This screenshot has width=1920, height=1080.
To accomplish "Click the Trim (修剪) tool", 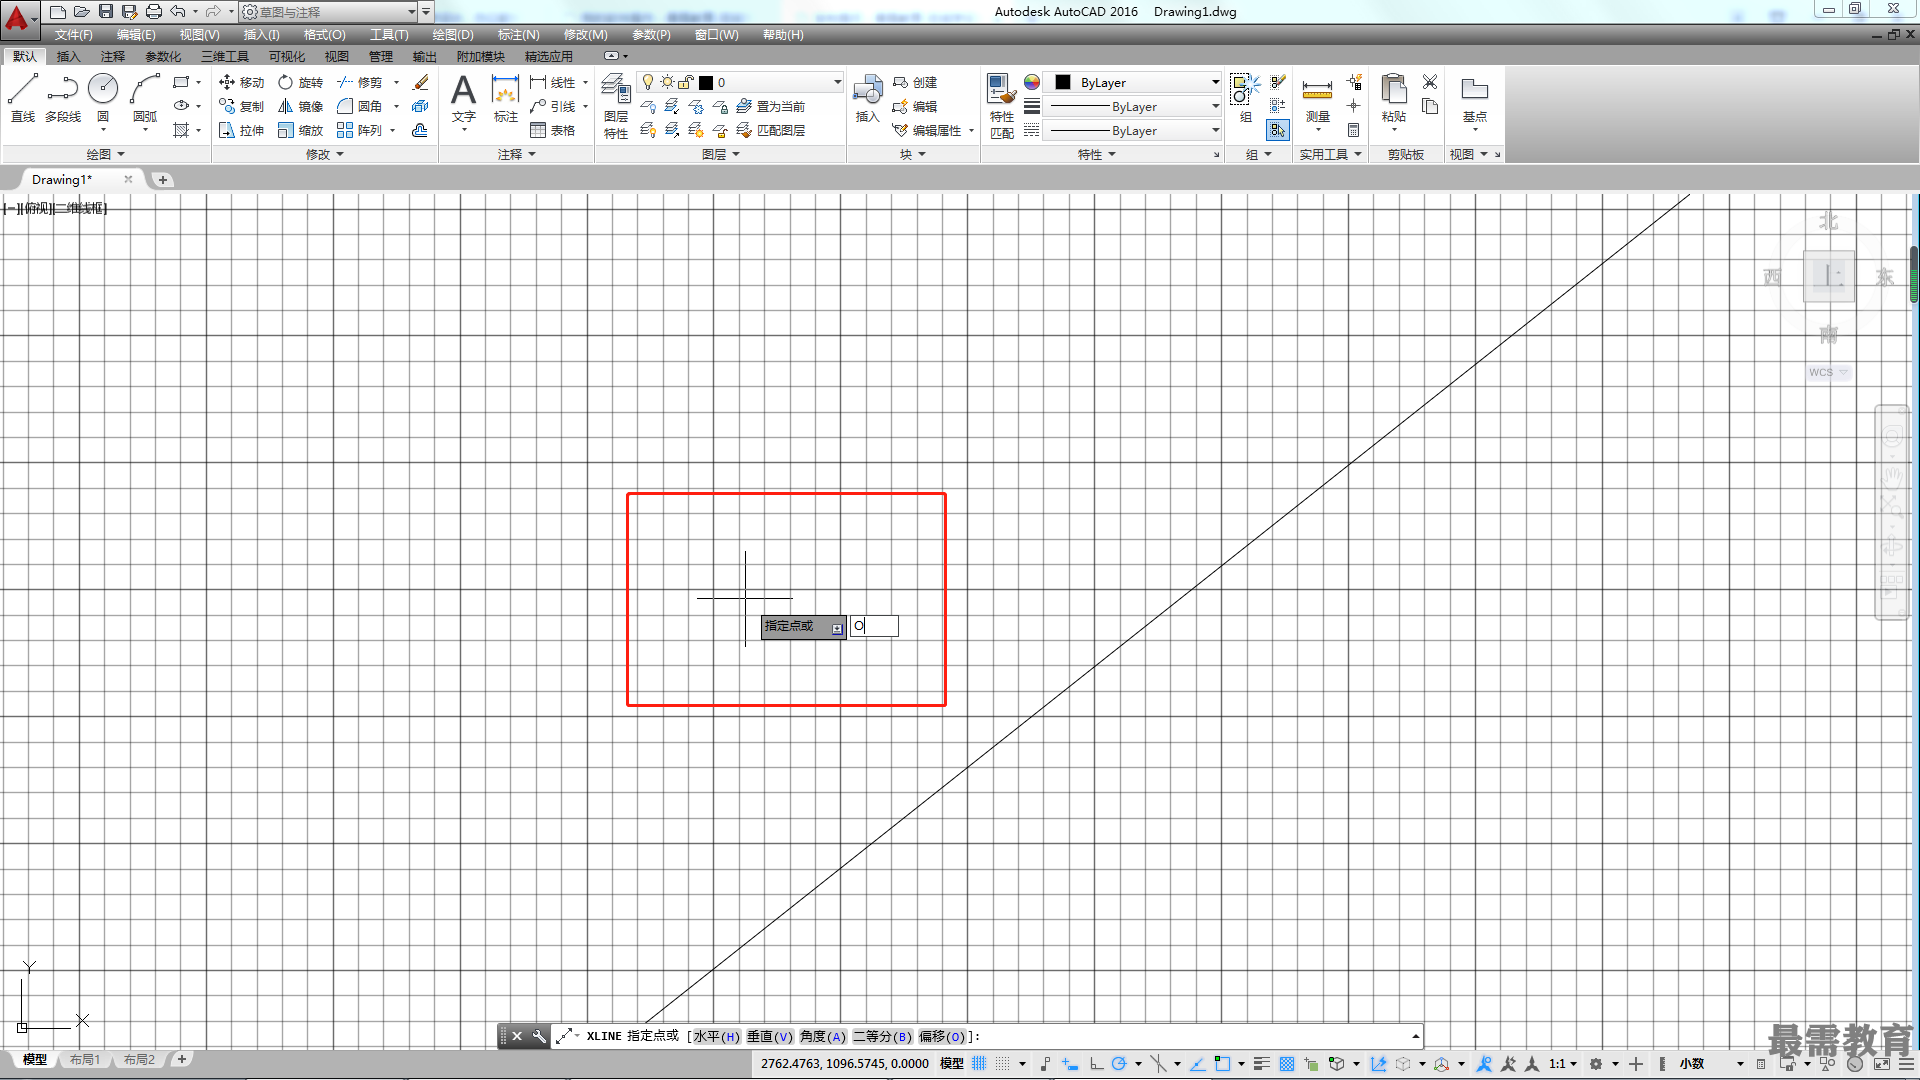I will click(359, 82).
